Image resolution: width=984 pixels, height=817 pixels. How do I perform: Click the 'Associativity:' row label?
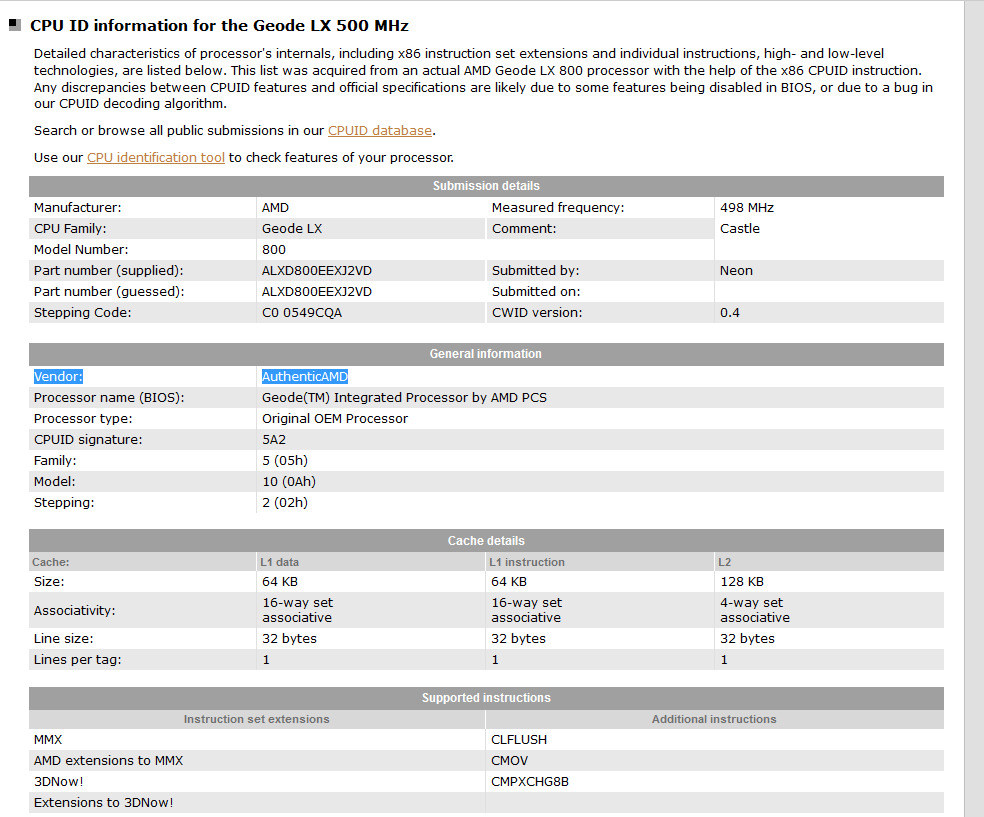tap(75, 611)
